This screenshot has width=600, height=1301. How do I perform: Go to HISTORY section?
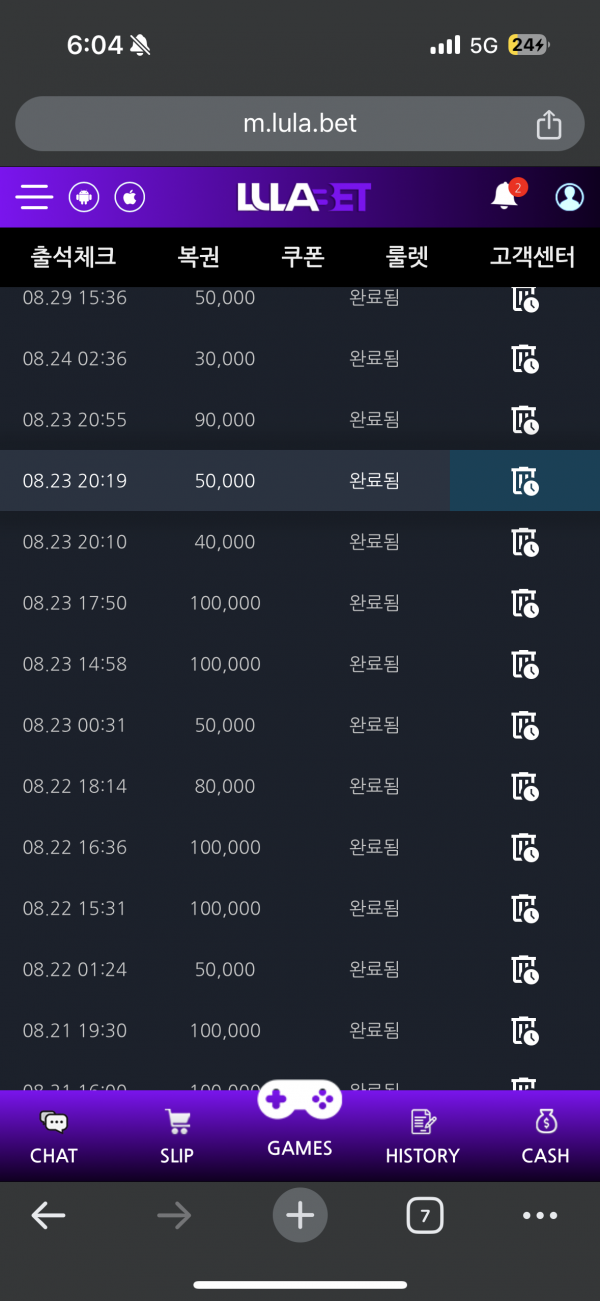tap(422, 1138)
